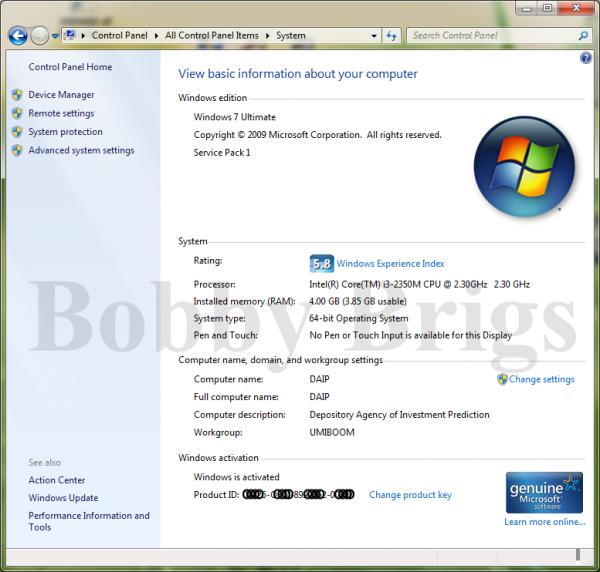Click Change product key
Screen dimensions: 600x572
click(x=410, y=495)
